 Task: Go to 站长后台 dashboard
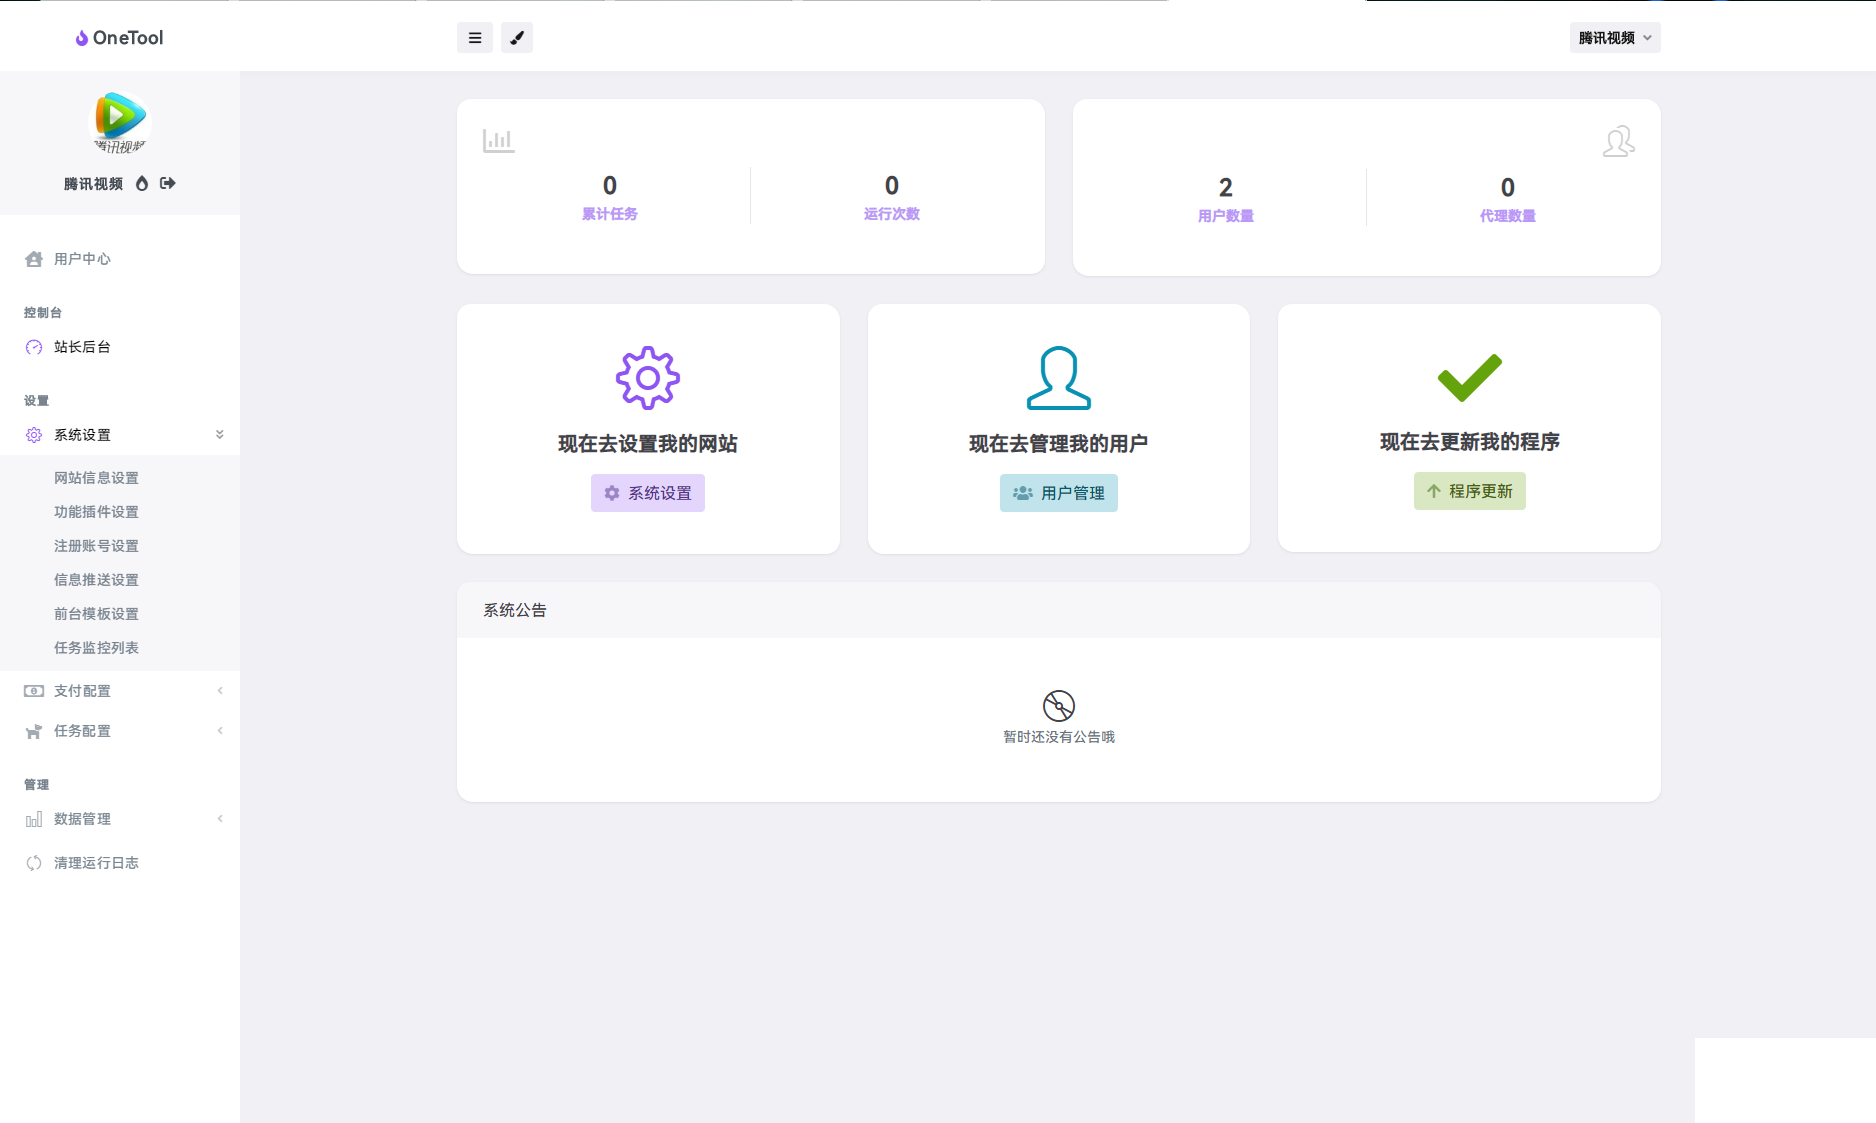(120, 347)
